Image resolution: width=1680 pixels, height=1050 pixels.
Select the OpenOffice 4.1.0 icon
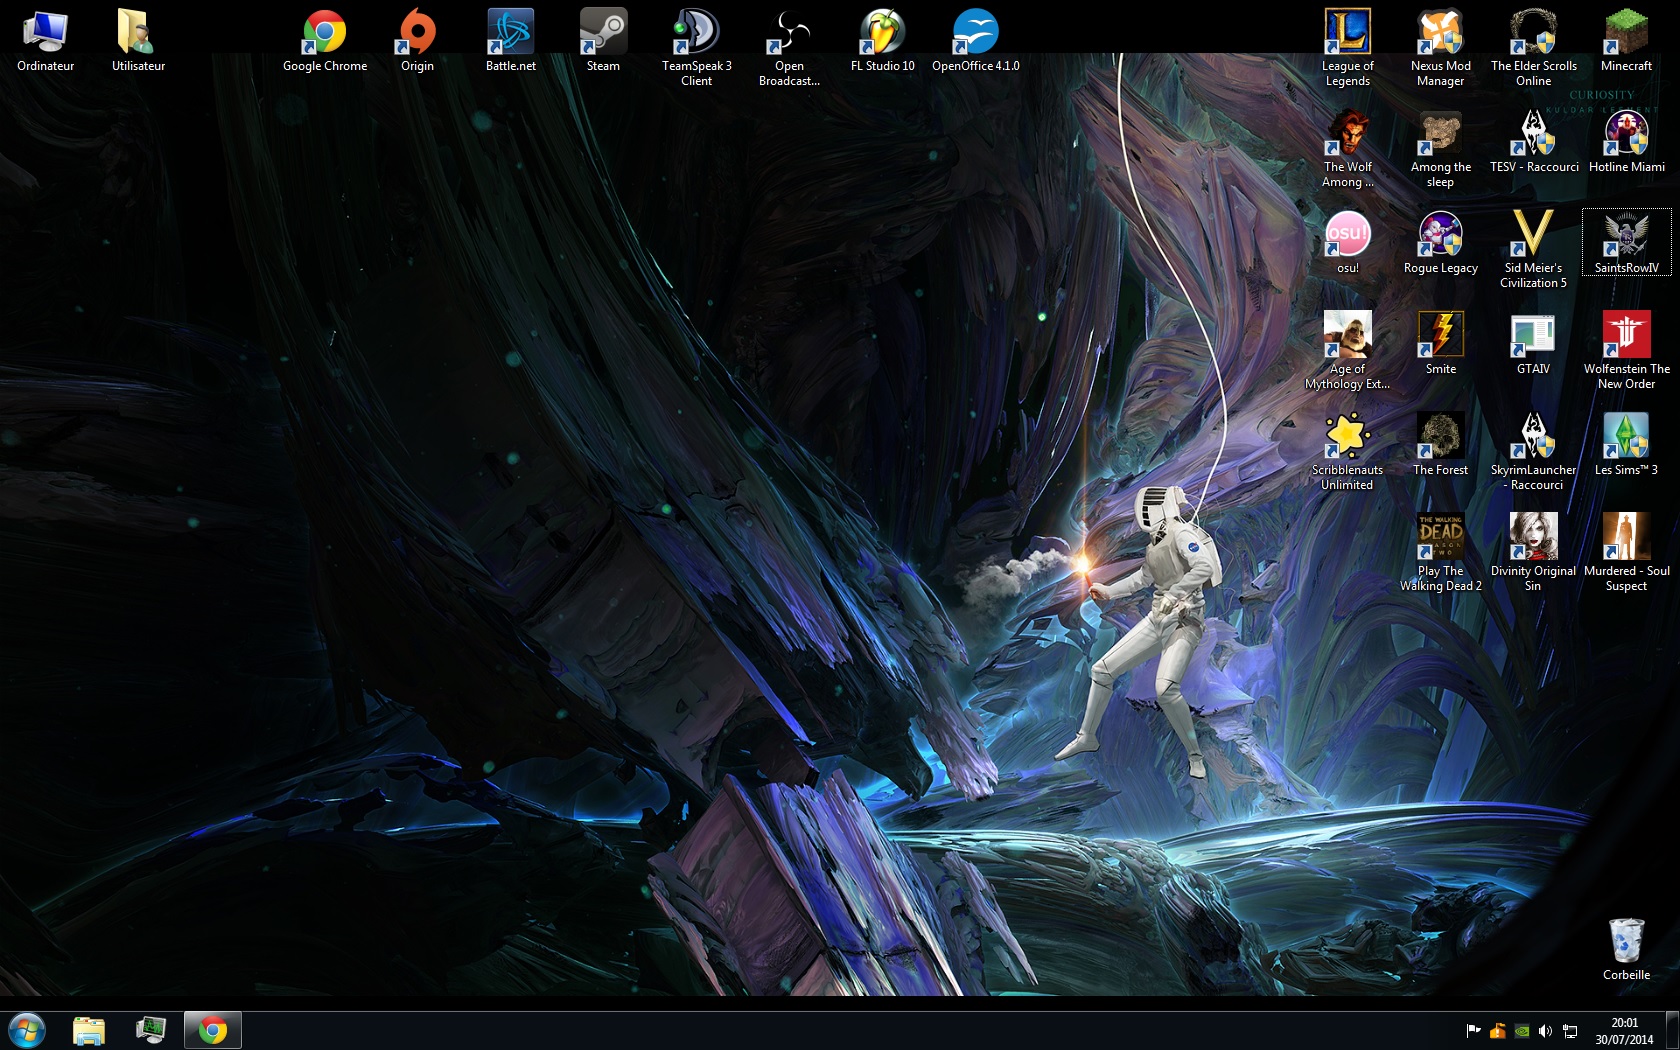(x=975, y=42)
